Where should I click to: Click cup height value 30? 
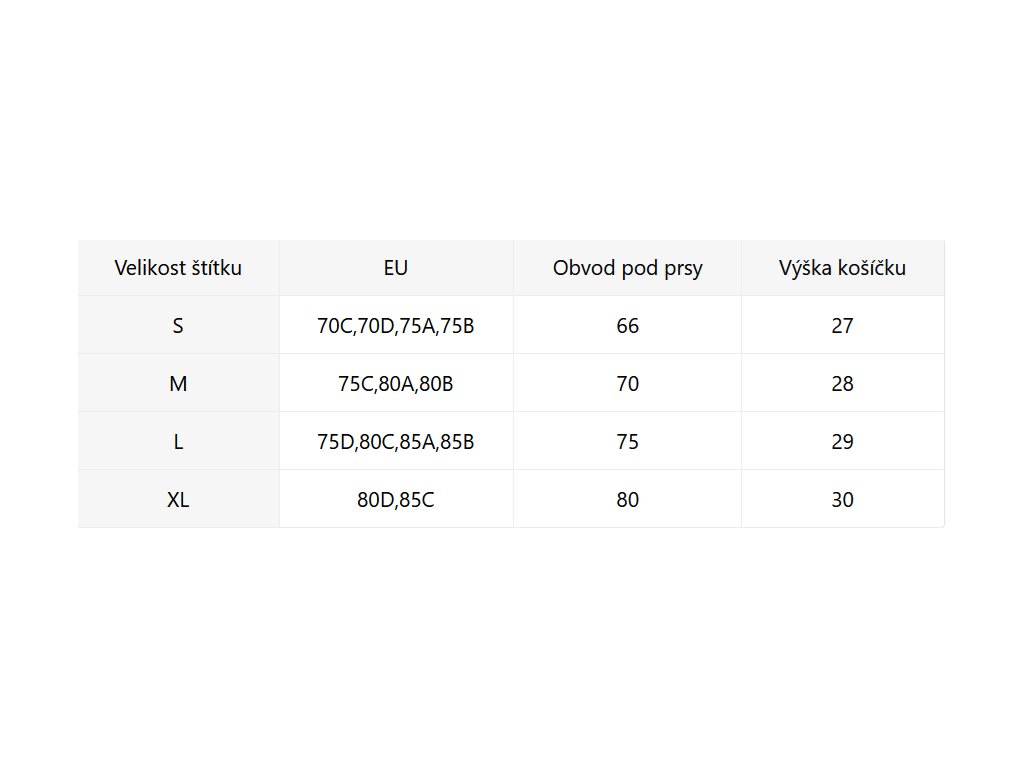point(842,500)
